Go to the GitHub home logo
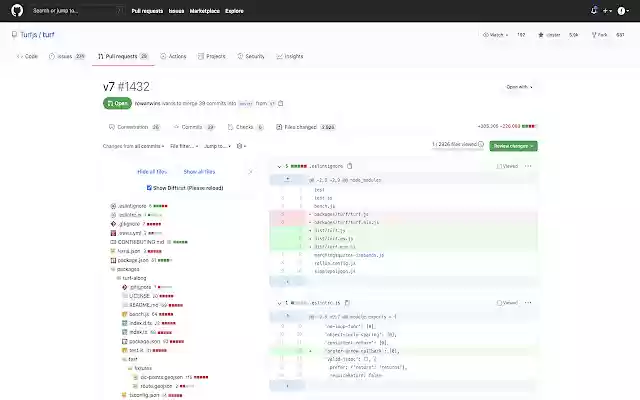The image size is (640, 400). (x=17, y=11)
